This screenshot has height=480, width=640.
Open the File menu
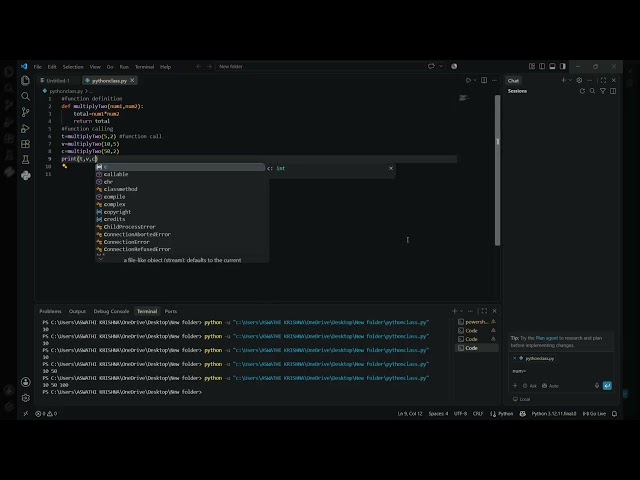click(38, 67)
